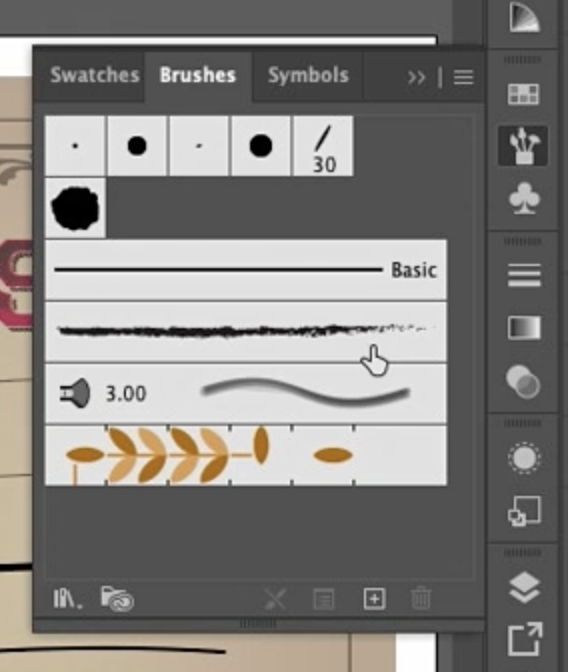Choose the third small oval brush
The width and height of the screenshot is (568, 672).
click(x=198, y=146)
